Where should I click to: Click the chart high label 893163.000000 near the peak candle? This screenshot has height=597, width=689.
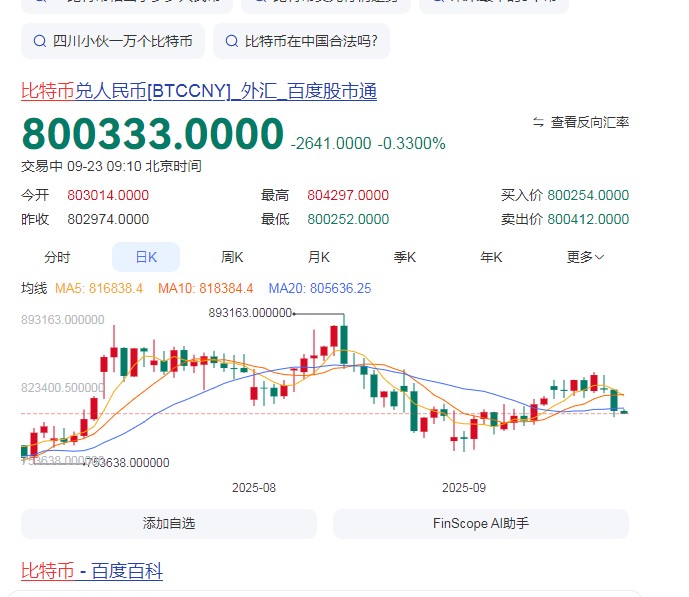click(x=250, y=313)
